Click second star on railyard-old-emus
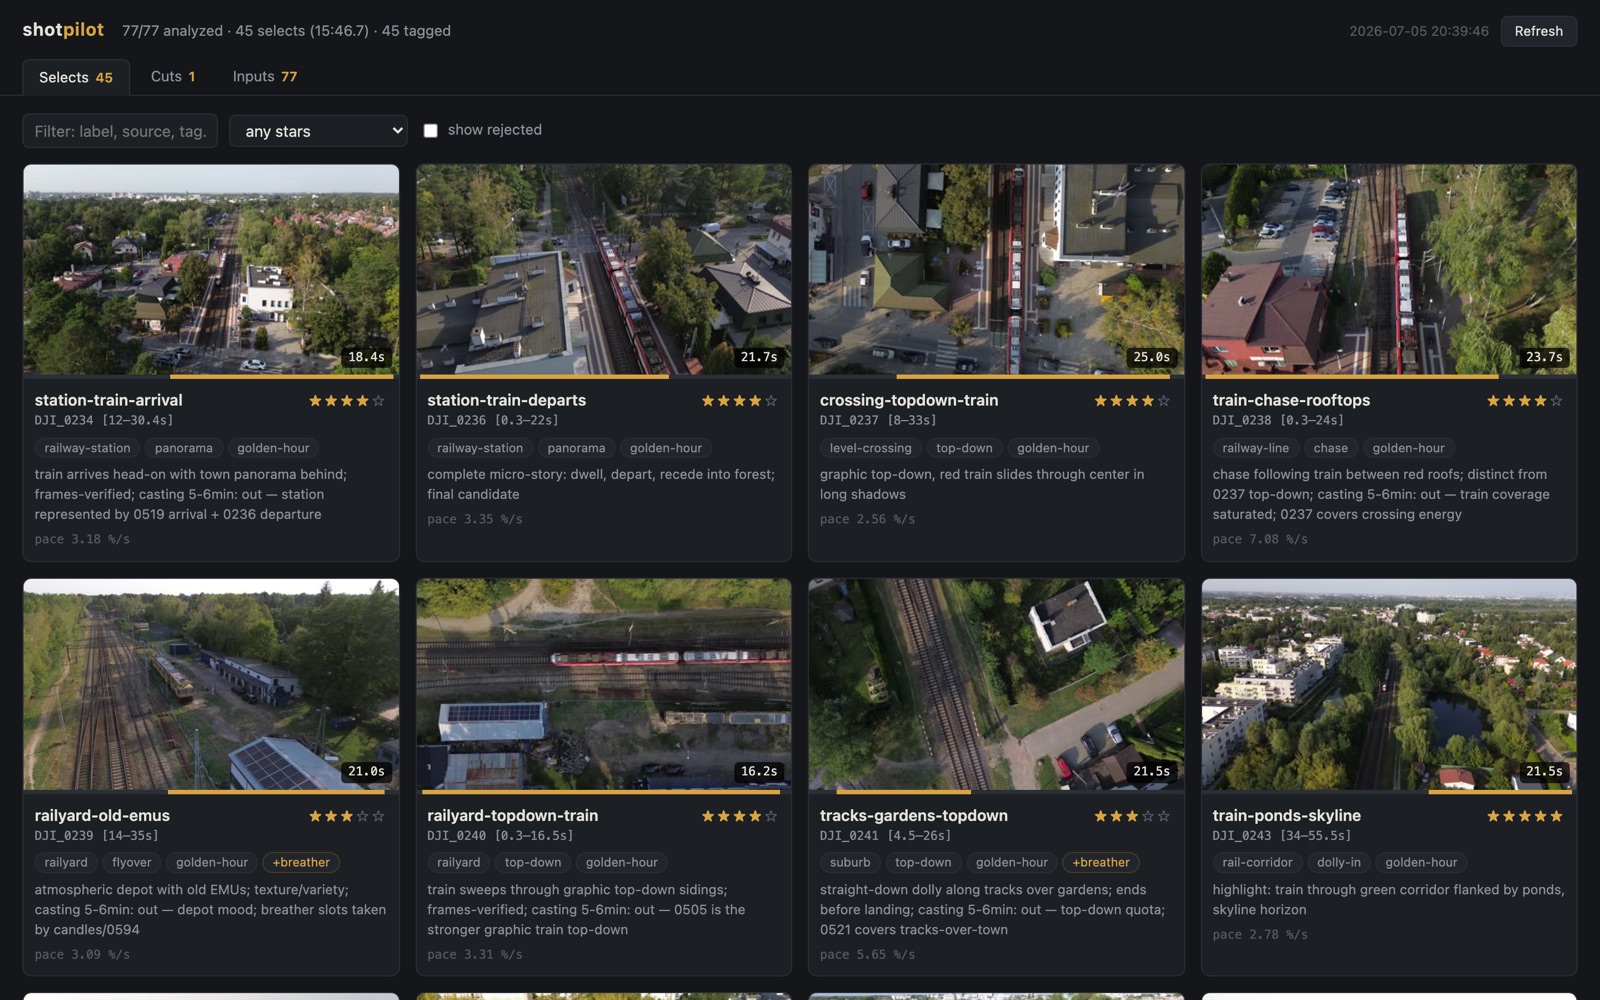The width and height of the screenshot is (1600, 1000). click(x=332, y=816)
